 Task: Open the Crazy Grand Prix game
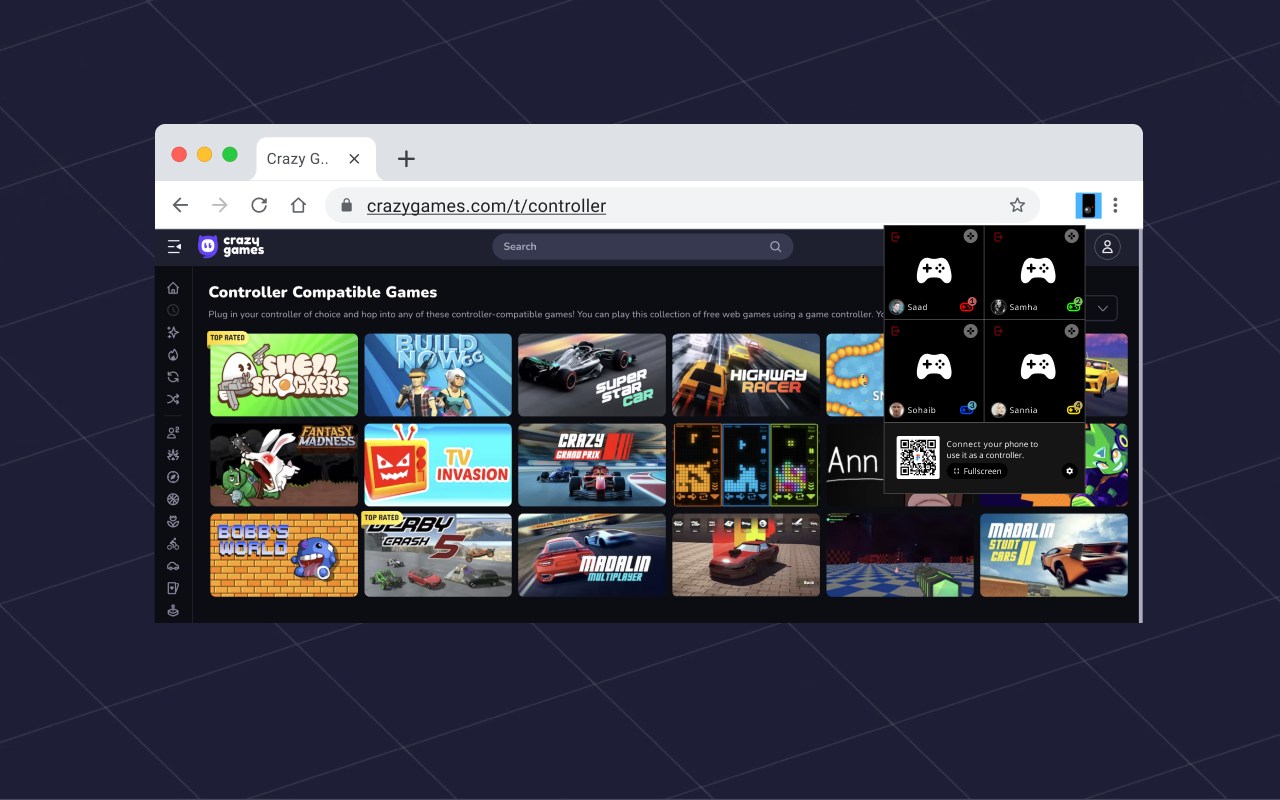coord(592,465)
